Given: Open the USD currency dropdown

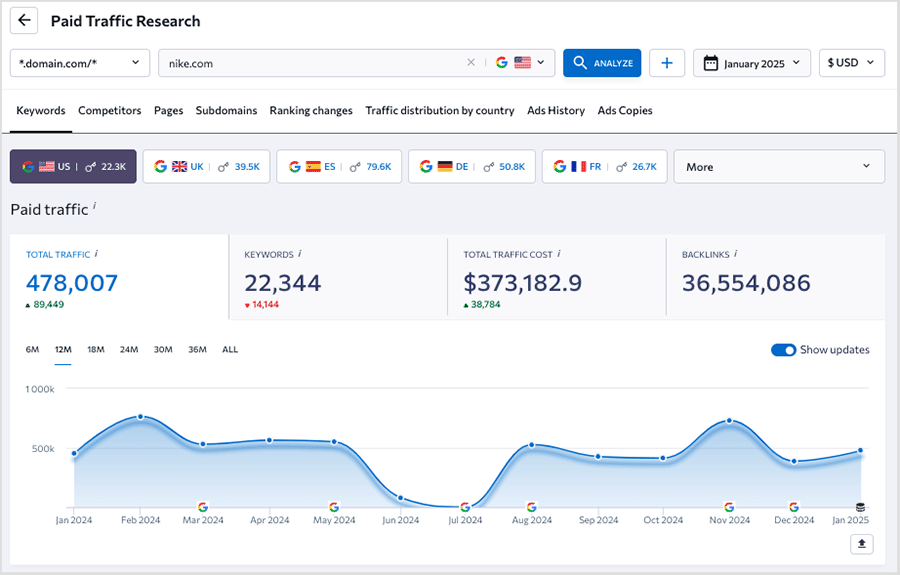Looking at the screenshot, I should click(852, 63).
